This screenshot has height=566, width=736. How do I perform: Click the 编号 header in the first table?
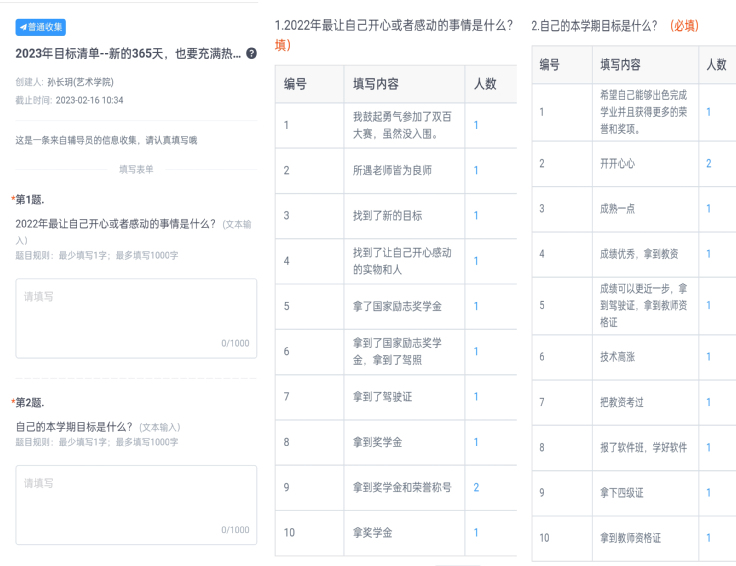point(295,84)
